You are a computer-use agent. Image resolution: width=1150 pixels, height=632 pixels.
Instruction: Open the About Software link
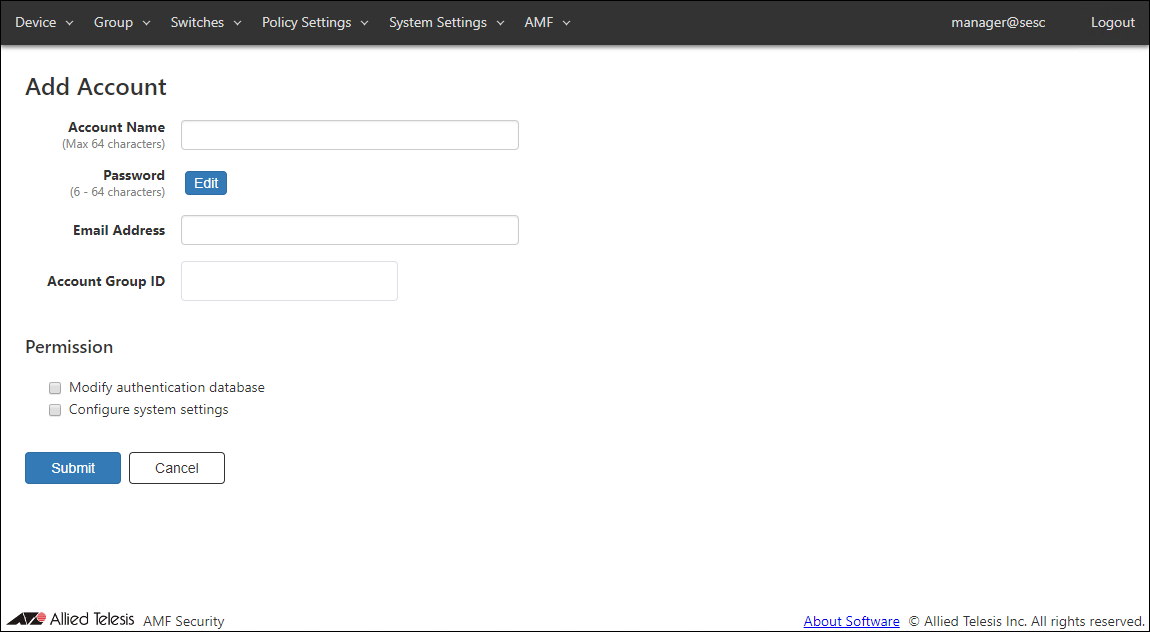click(x=851, y=621)
